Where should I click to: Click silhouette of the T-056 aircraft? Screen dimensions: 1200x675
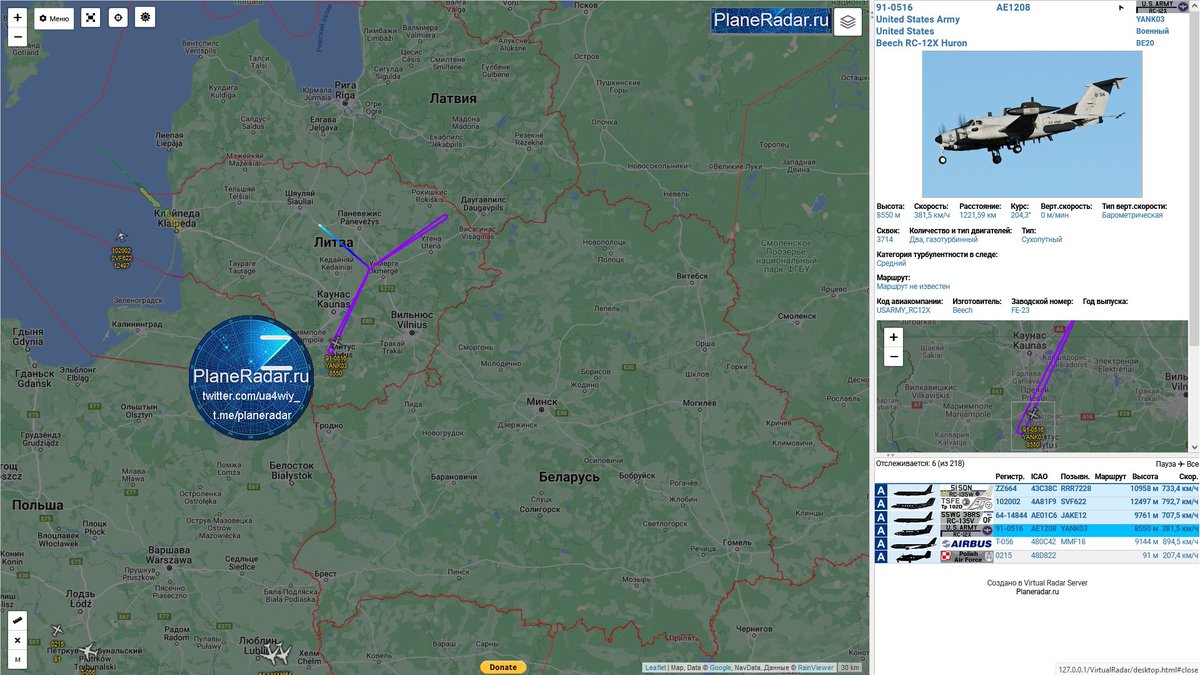913,543
